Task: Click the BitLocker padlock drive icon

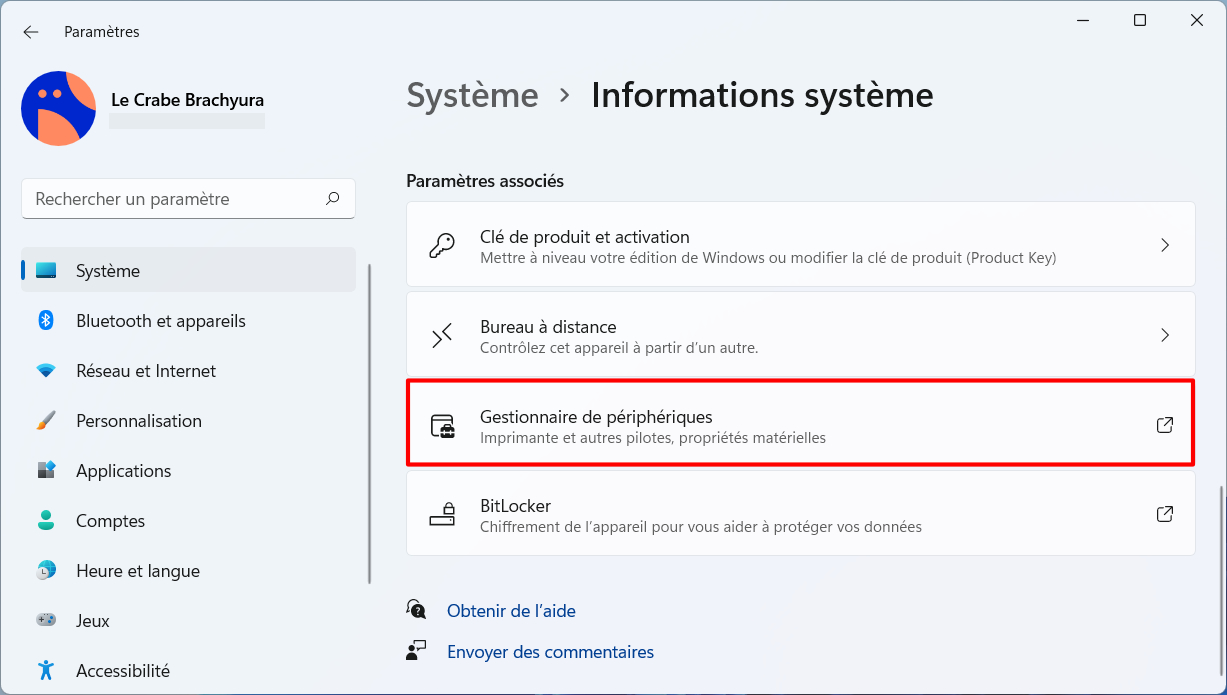Action: tap(442, 514)
